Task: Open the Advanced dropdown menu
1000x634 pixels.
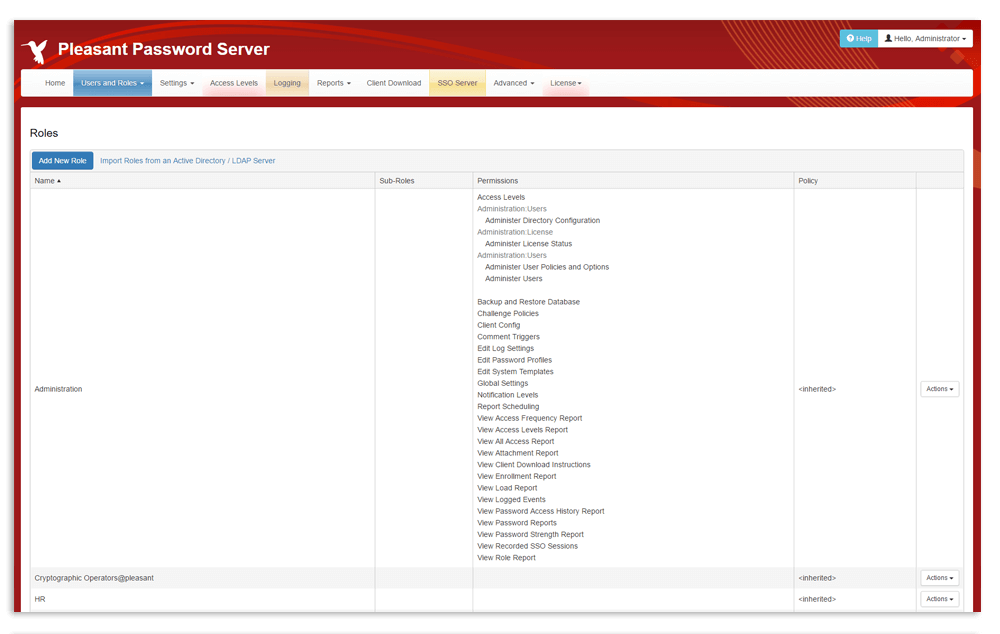Action: click(x=514, y=83)
